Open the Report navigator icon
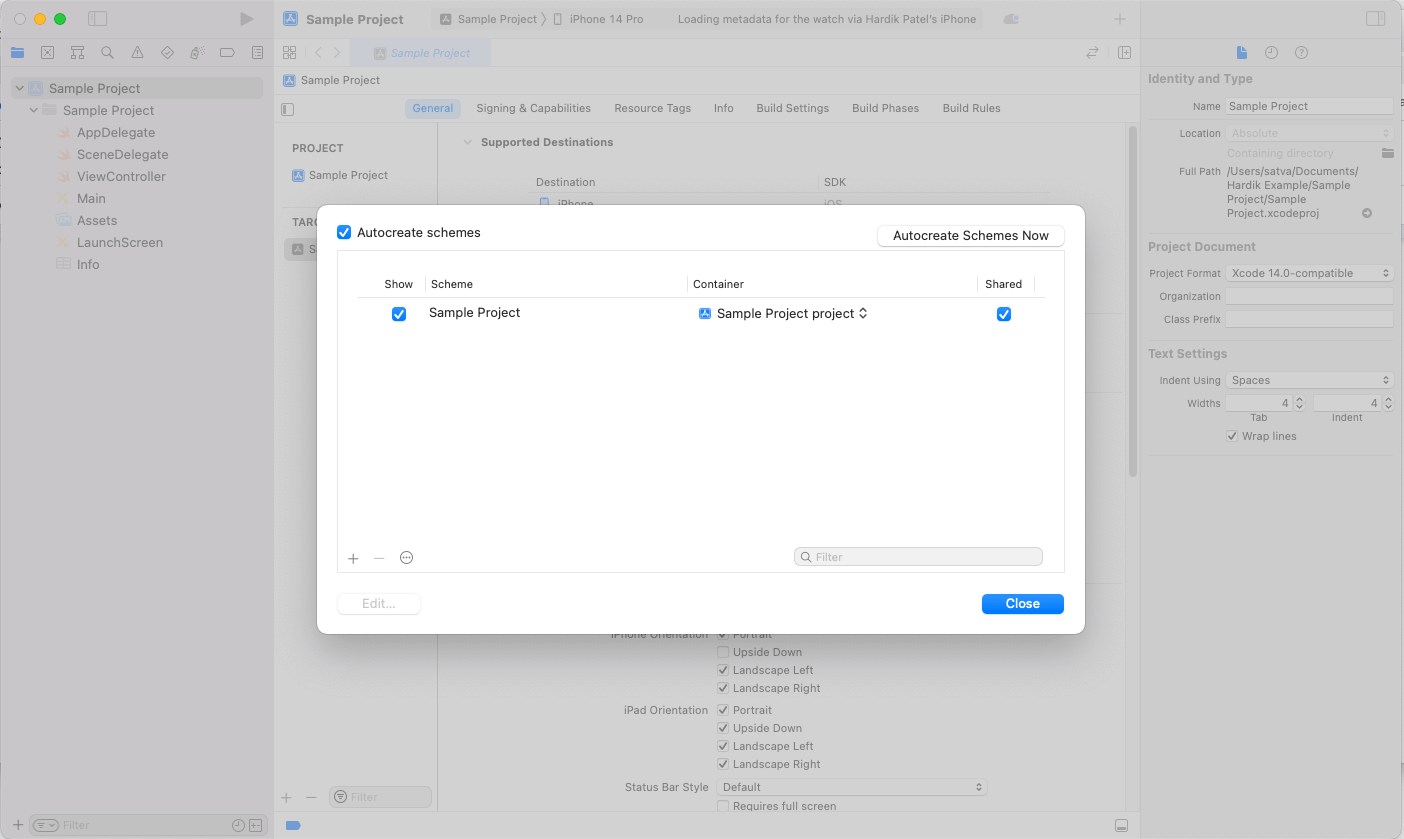This screenshot has width=1404, height=839. point(257,53)
